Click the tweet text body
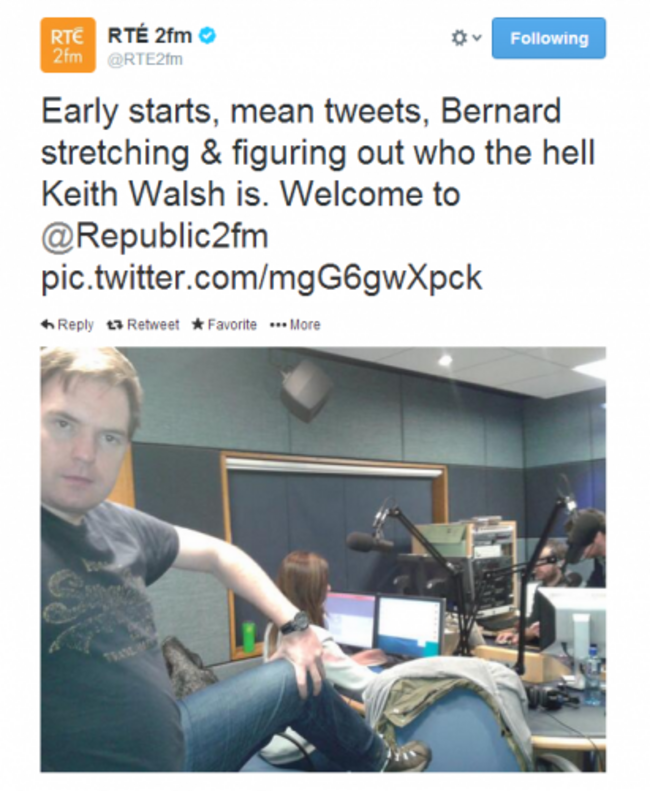650x791 pixels. pos(318,194)
